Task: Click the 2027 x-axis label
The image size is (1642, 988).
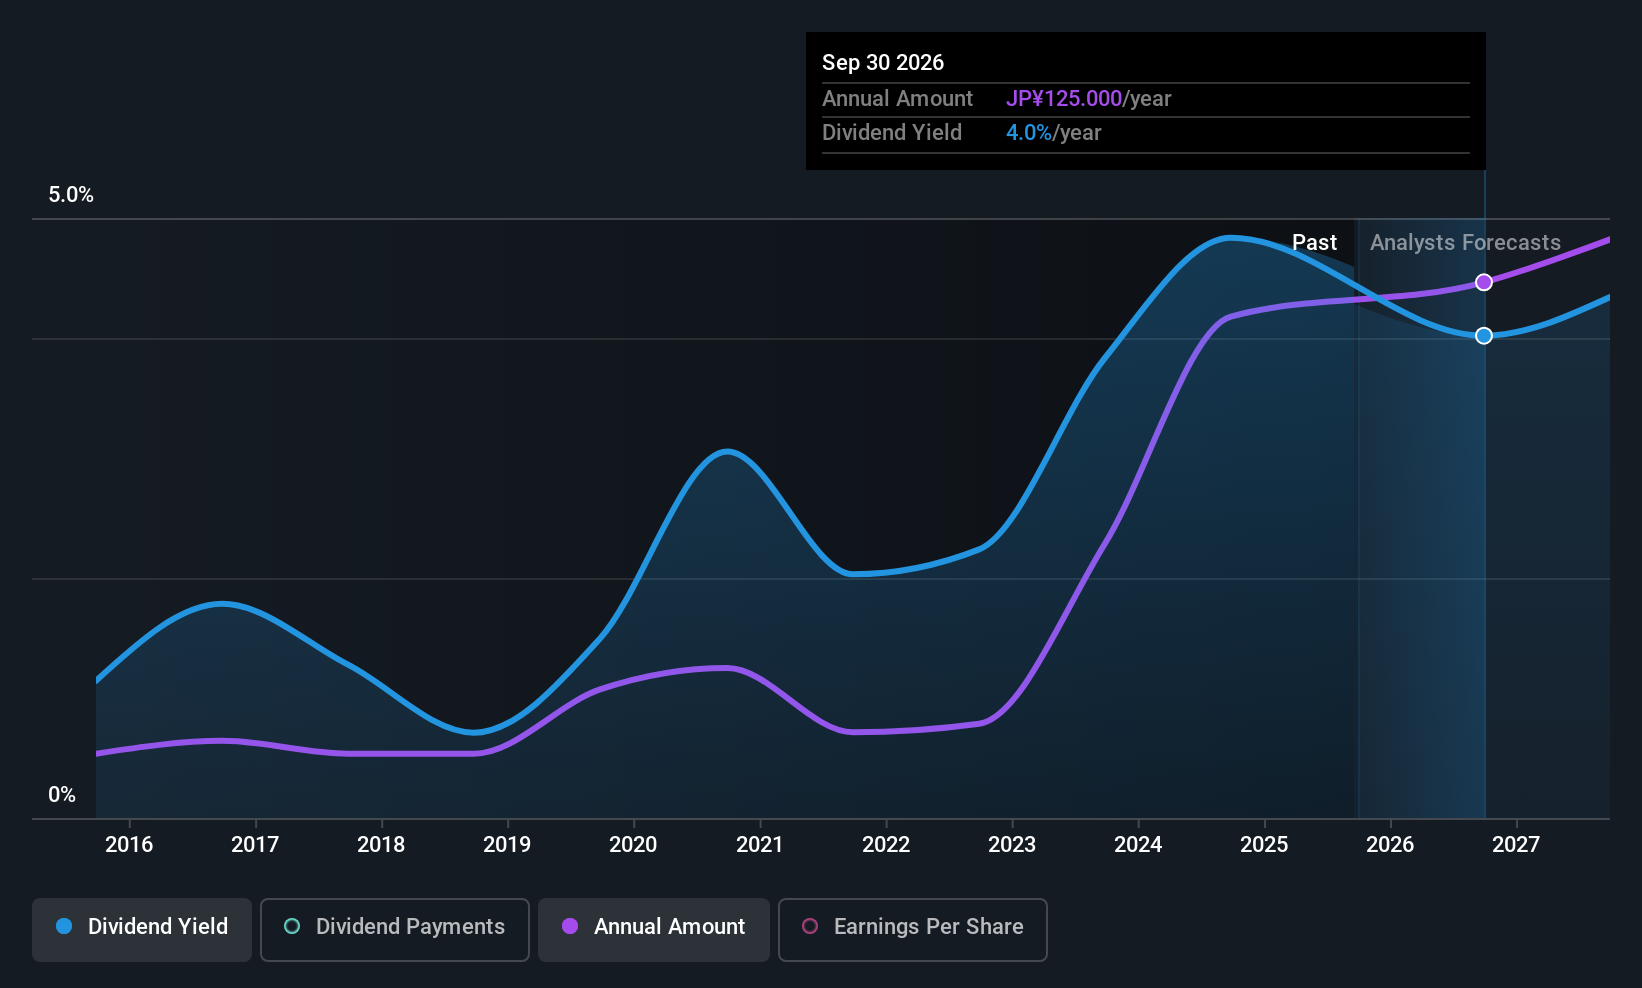Action: tap(1516, 845)
